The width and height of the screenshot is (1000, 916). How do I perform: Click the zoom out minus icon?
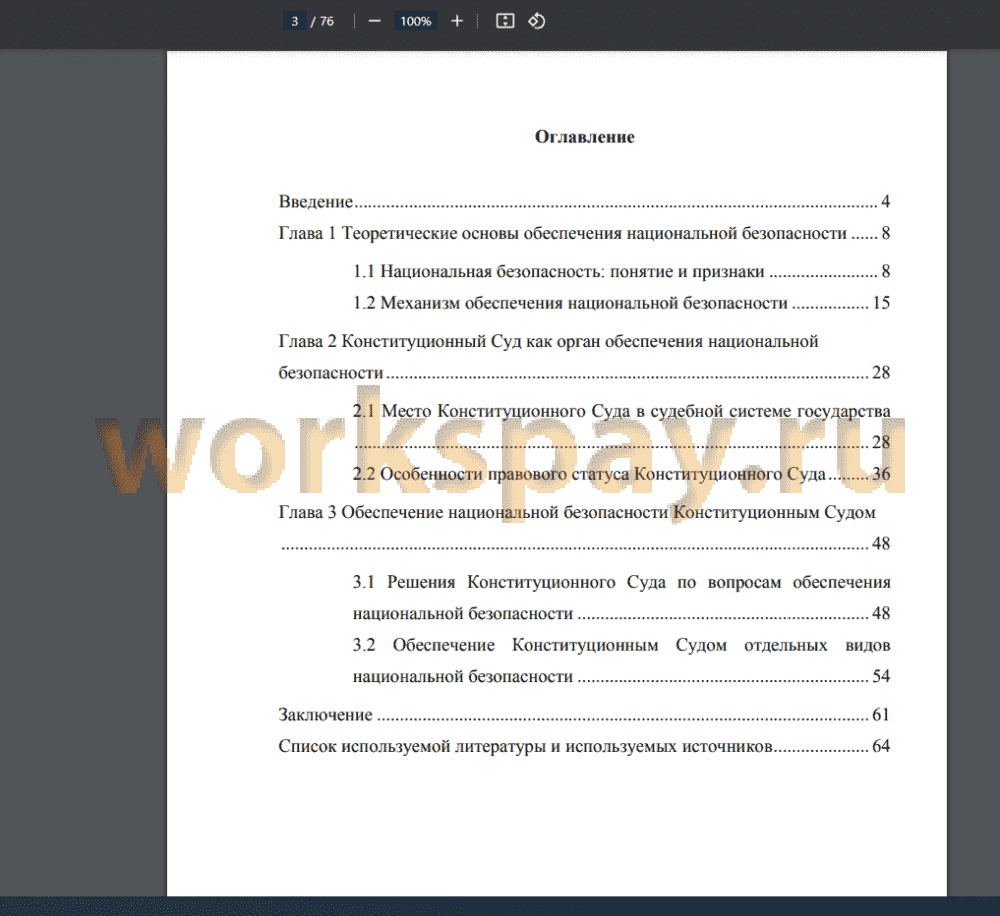tap(374, 21)
